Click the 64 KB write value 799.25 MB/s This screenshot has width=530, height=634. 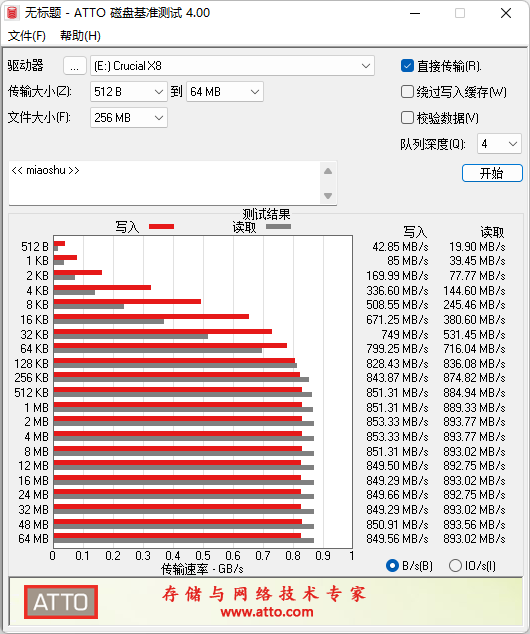coord(397,349)
